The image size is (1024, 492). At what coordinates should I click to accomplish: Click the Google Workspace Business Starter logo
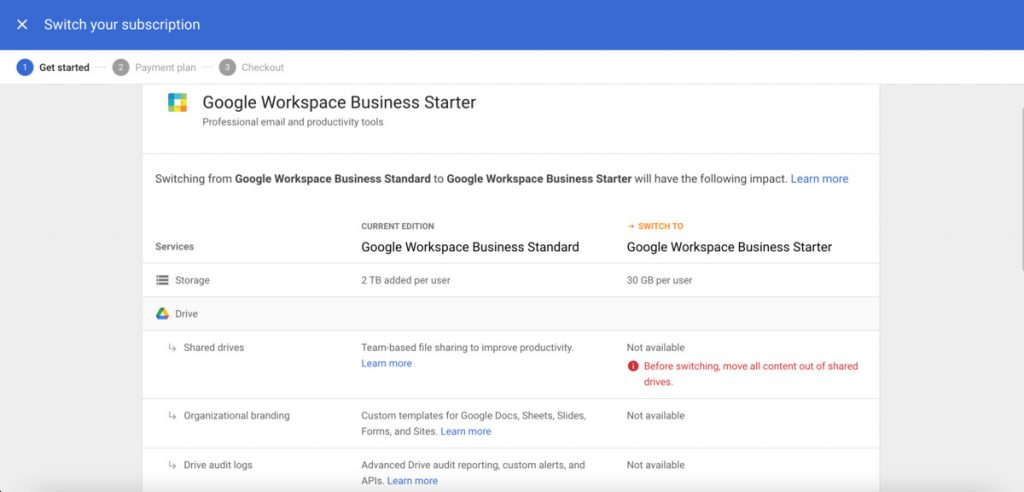(177, 103)
